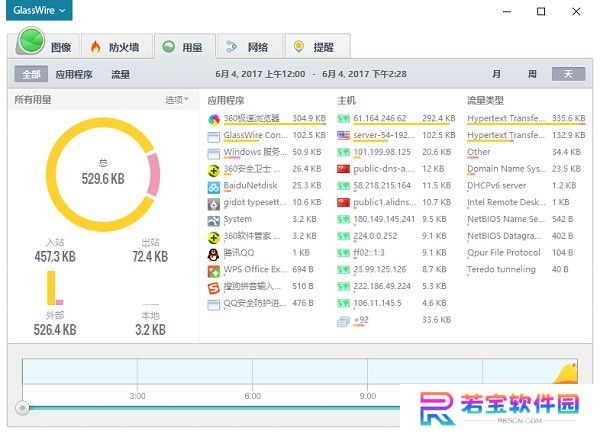Click the timeline slider handle
600x434 pixels.
point(23,408)
